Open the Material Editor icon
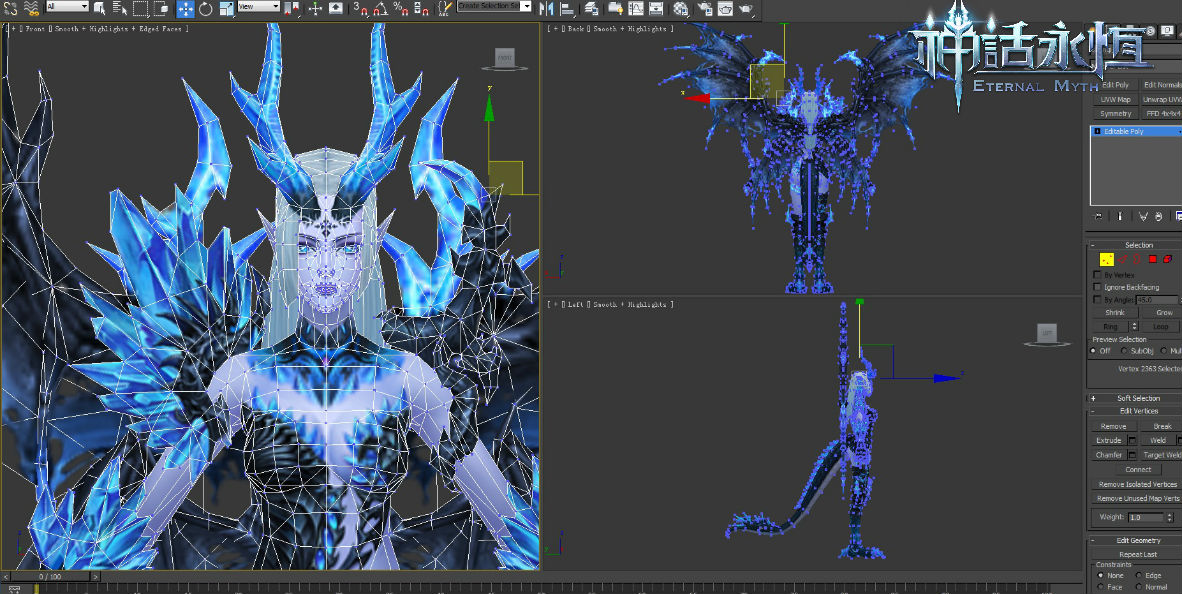Image resolution: width=1182 pixels, height=594 pixels. (x=681, y=9)
